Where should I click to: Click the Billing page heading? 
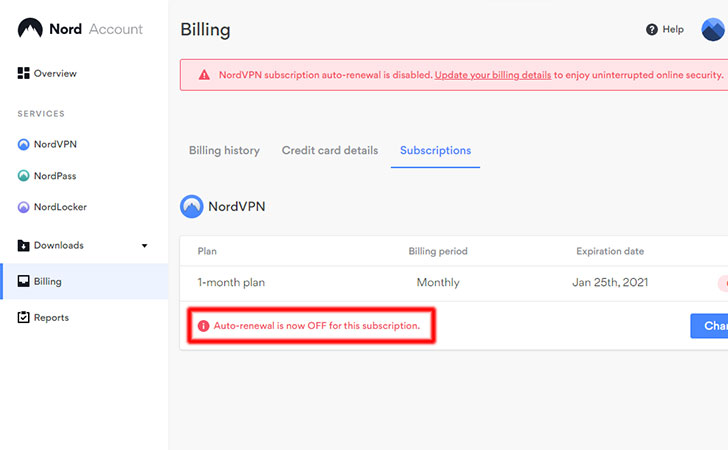pyautogui.click(x=205, y=30)
